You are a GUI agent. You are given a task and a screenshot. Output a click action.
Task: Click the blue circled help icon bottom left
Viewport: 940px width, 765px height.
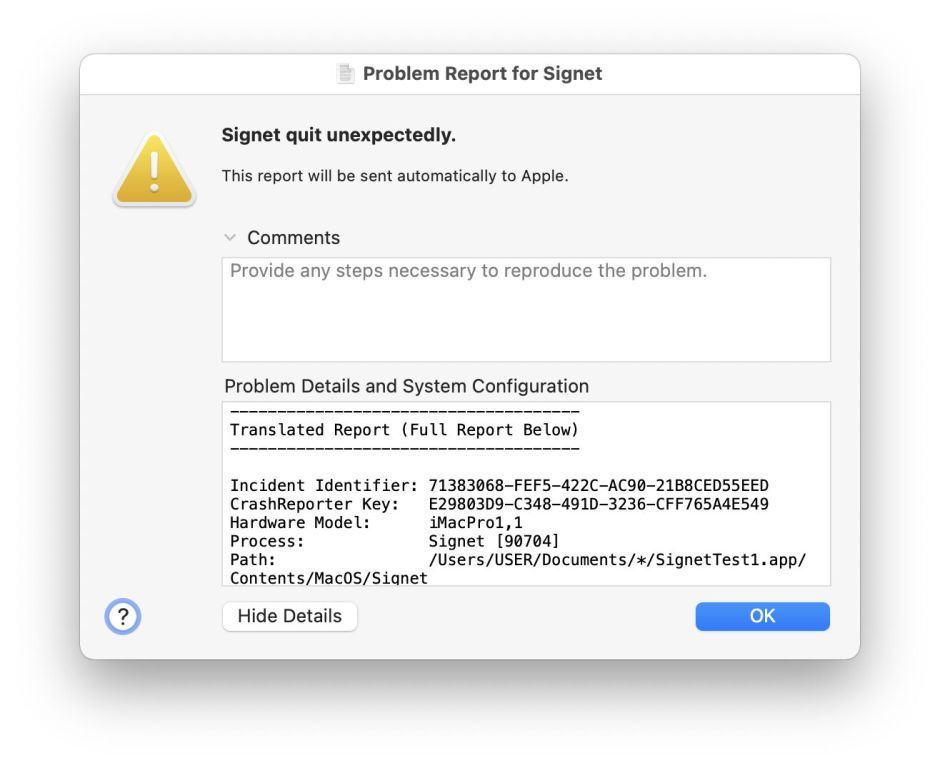tap(122, 617)
